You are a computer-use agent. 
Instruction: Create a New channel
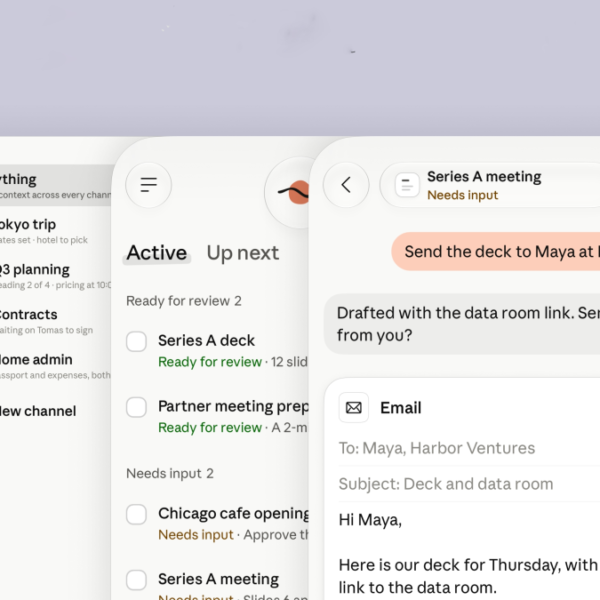point(38,411)
